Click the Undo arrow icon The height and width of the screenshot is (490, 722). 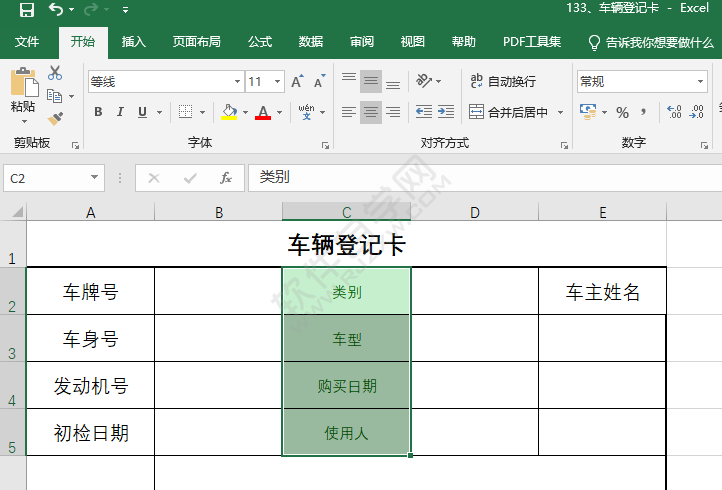tap(56, 10)
